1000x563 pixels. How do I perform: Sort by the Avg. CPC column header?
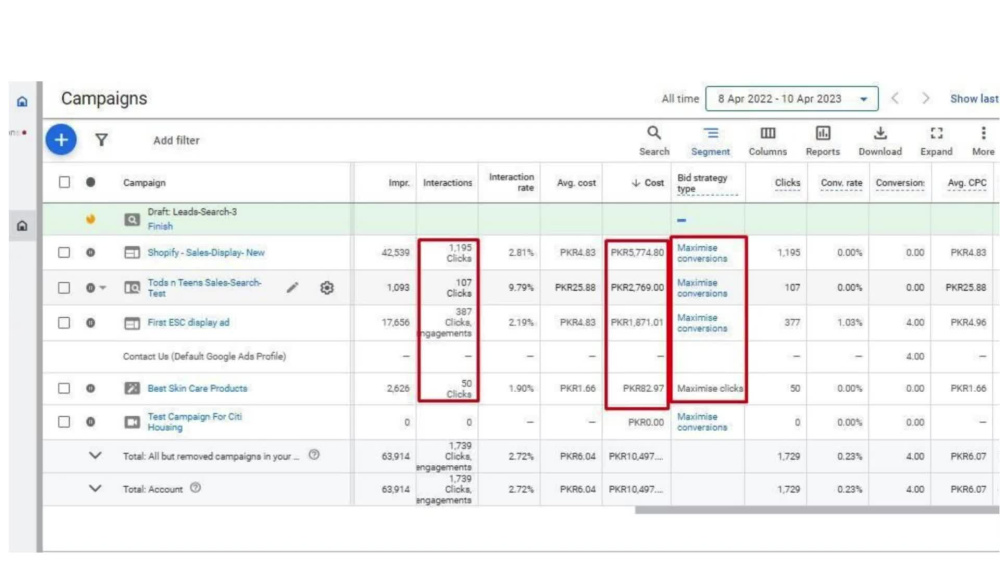pyautogui.click(x=967, y=182)
